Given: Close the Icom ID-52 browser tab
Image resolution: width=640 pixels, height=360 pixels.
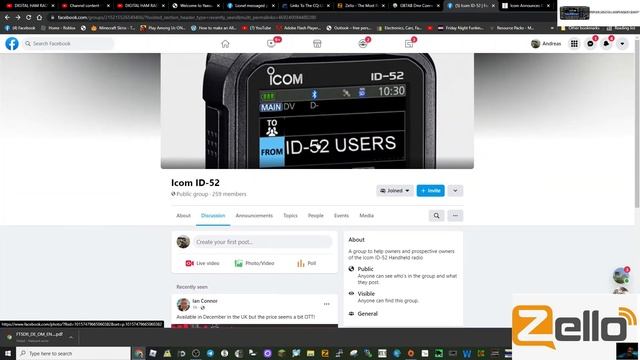Looking at the screenshot, I should coord(493,6).
